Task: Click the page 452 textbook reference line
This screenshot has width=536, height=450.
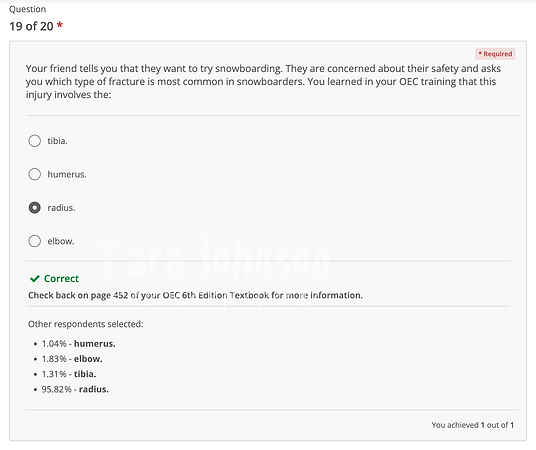Action: coord(195,295)
